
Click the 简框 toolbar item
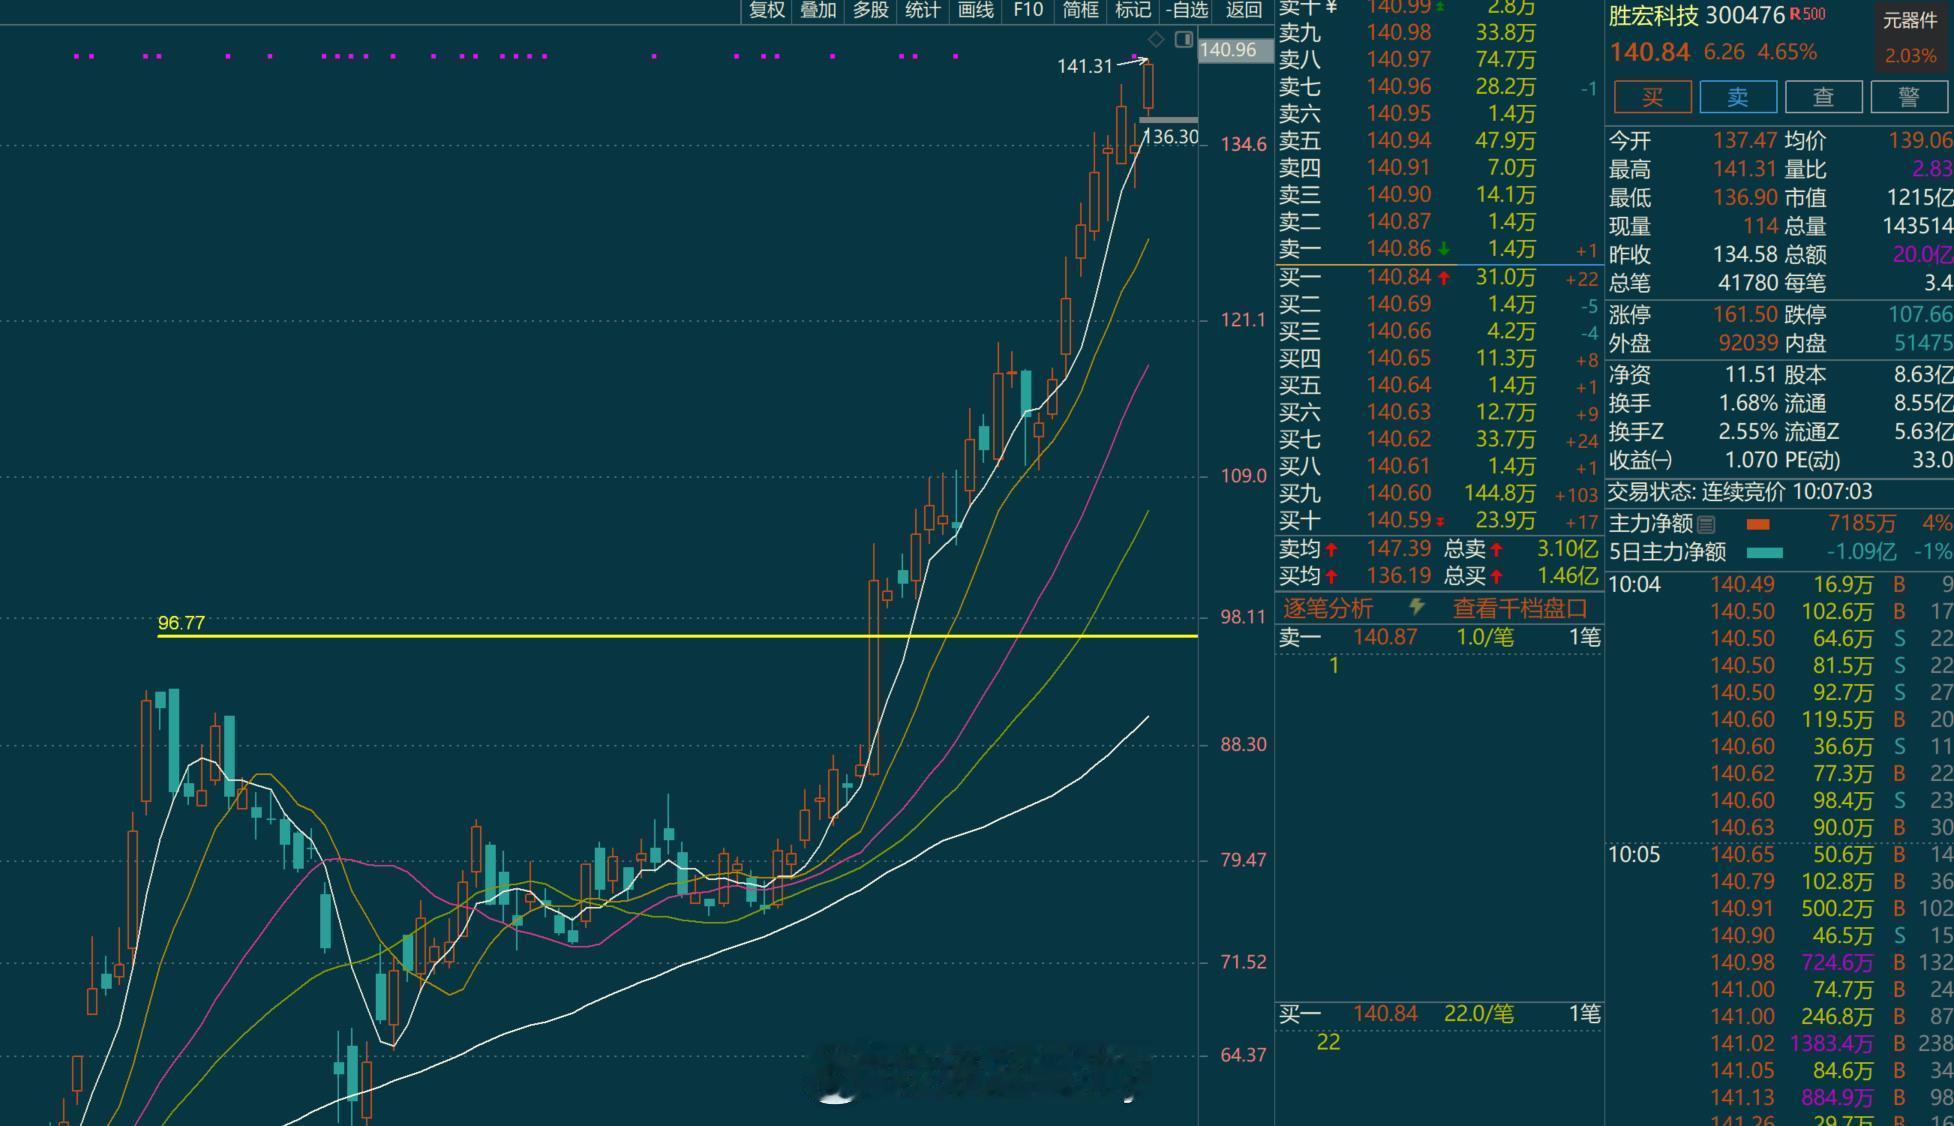1080,11
